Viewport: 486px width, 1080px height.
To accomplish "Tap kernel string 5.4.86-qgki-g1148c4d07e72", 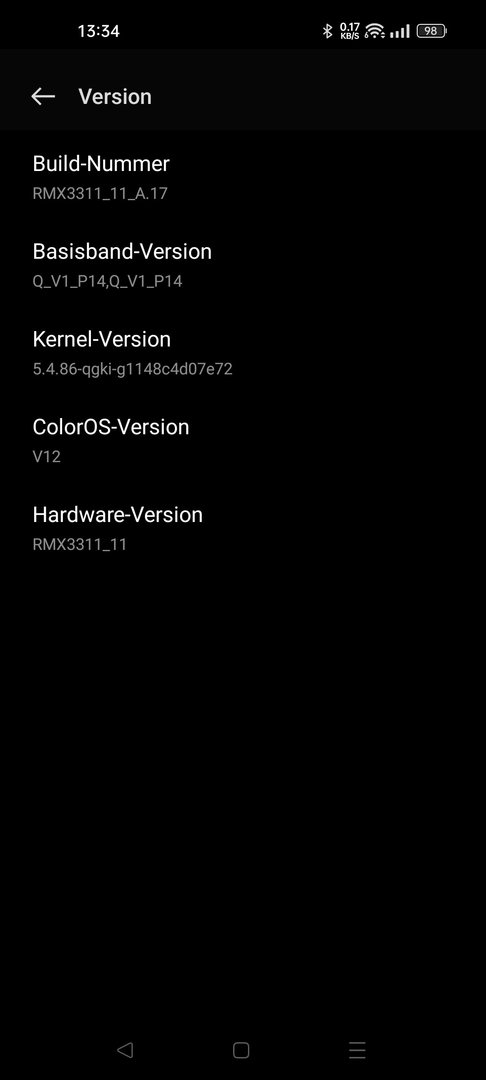I will pos(133,369).
